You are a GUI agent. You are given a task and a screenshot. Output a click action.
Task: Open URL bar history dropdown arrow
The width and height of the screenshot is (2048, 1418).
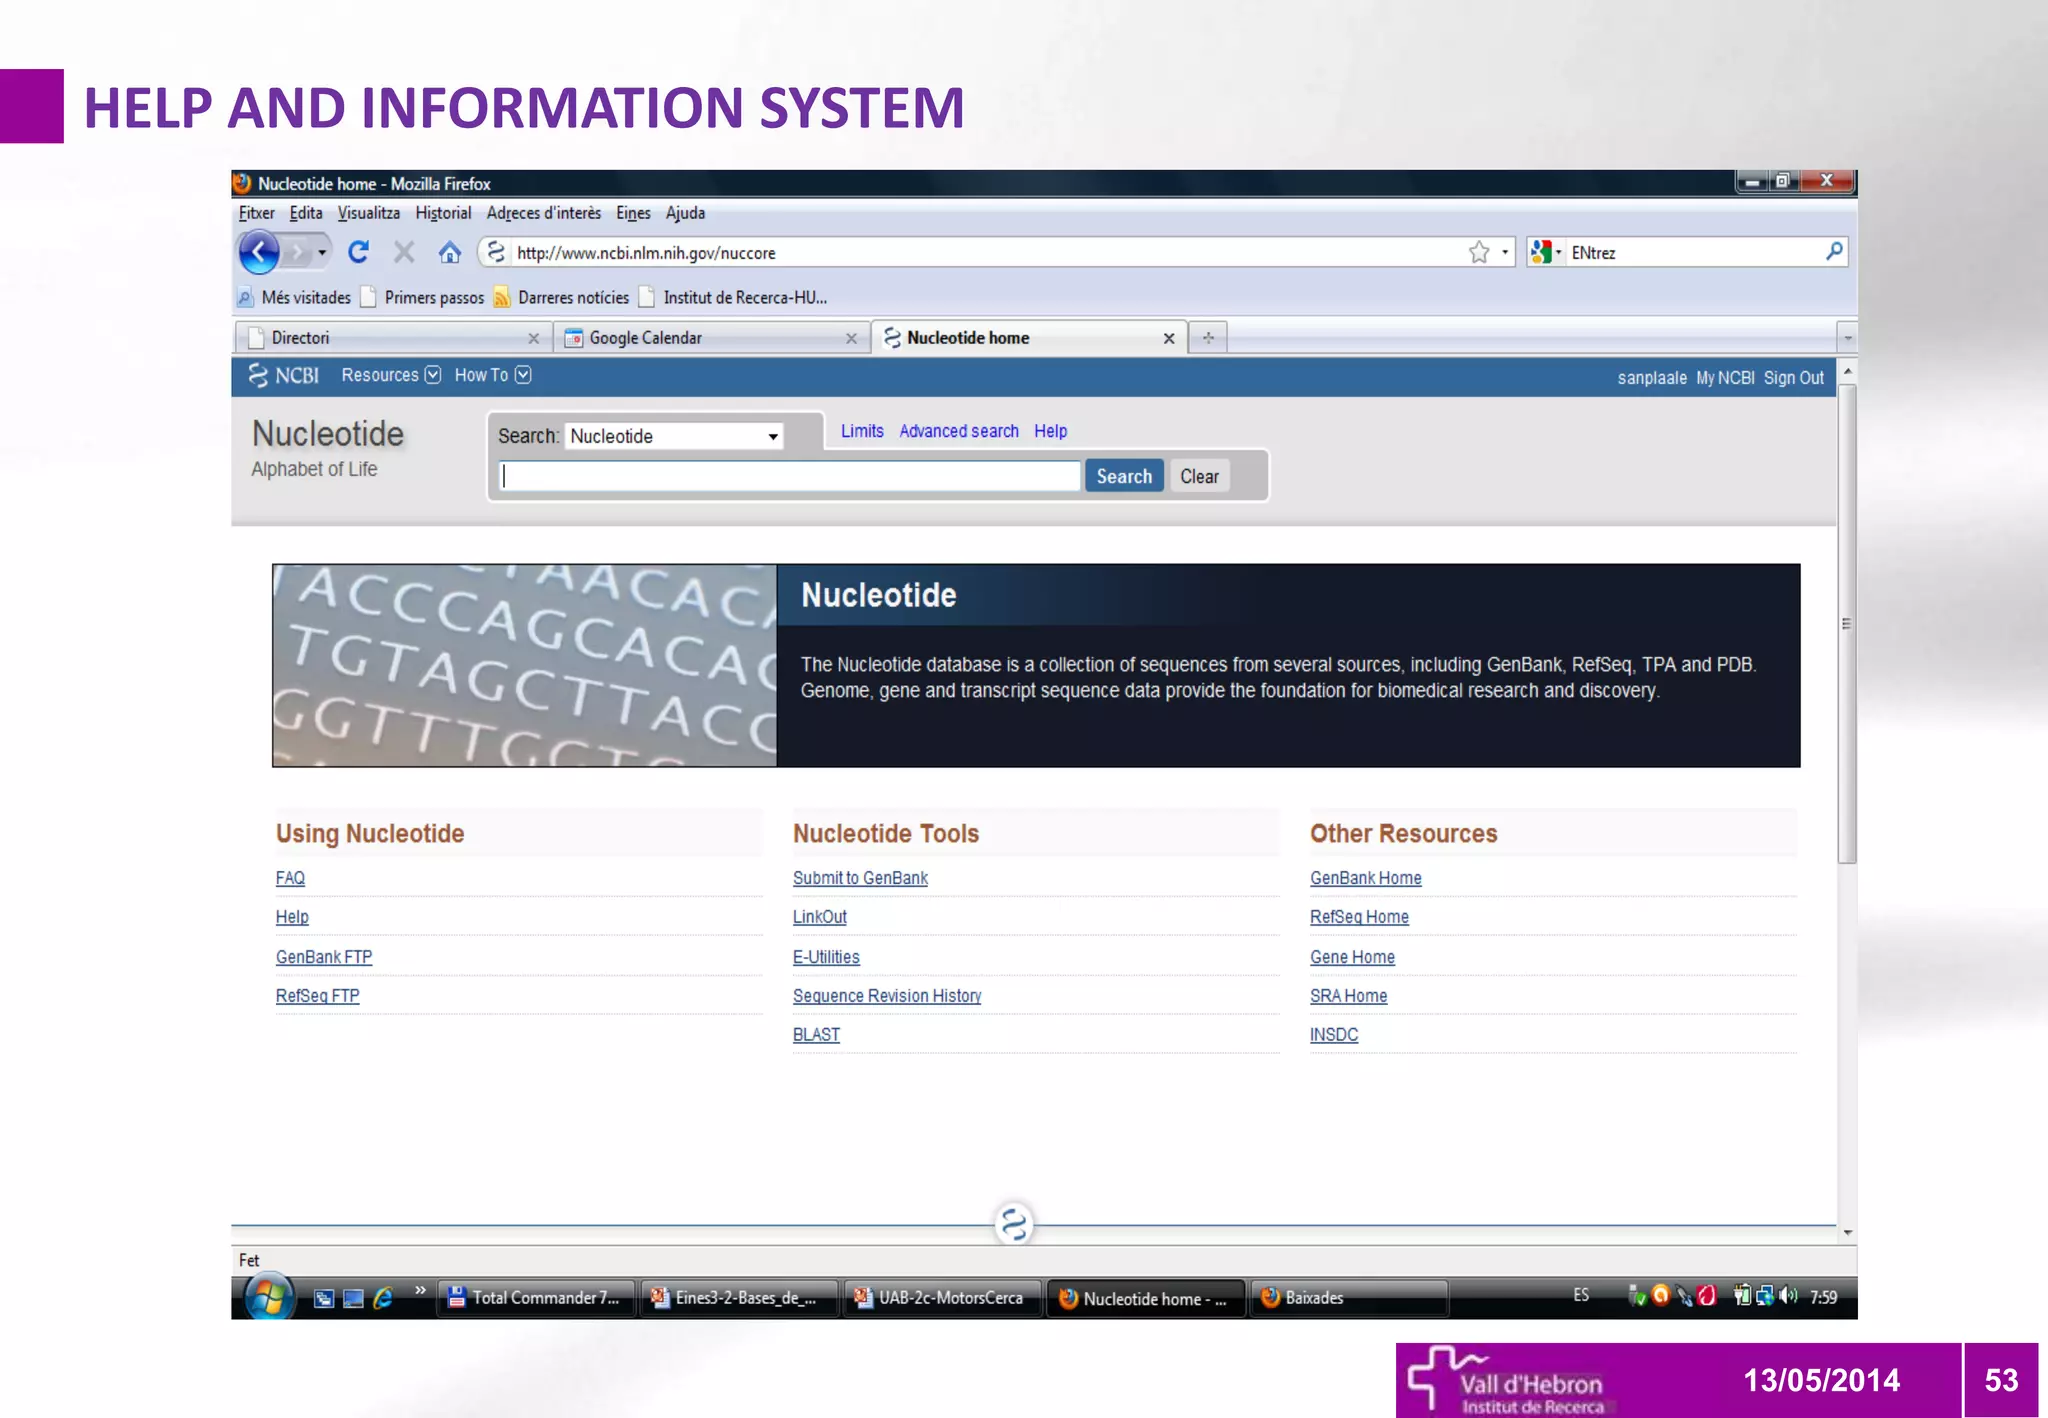click(x=1505, y=252)
